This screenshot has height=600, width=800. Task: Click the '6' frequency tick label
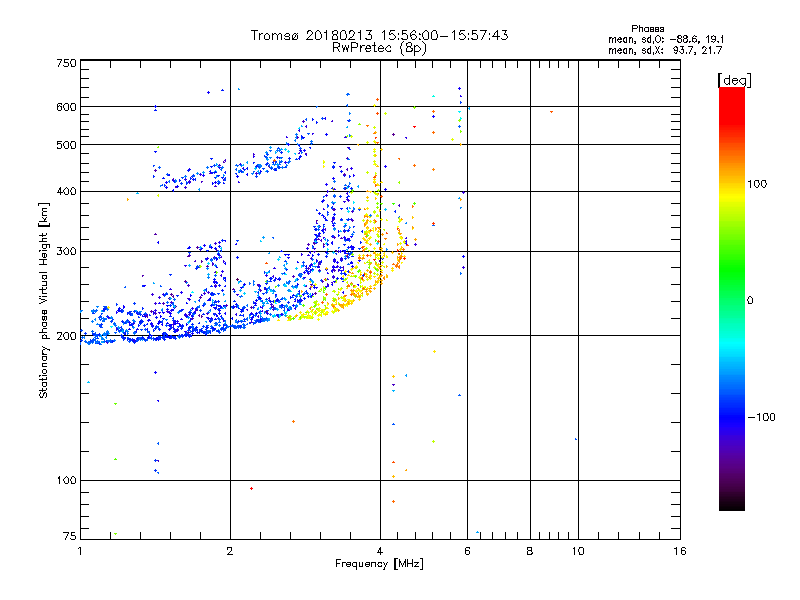(x=467, y=551)
